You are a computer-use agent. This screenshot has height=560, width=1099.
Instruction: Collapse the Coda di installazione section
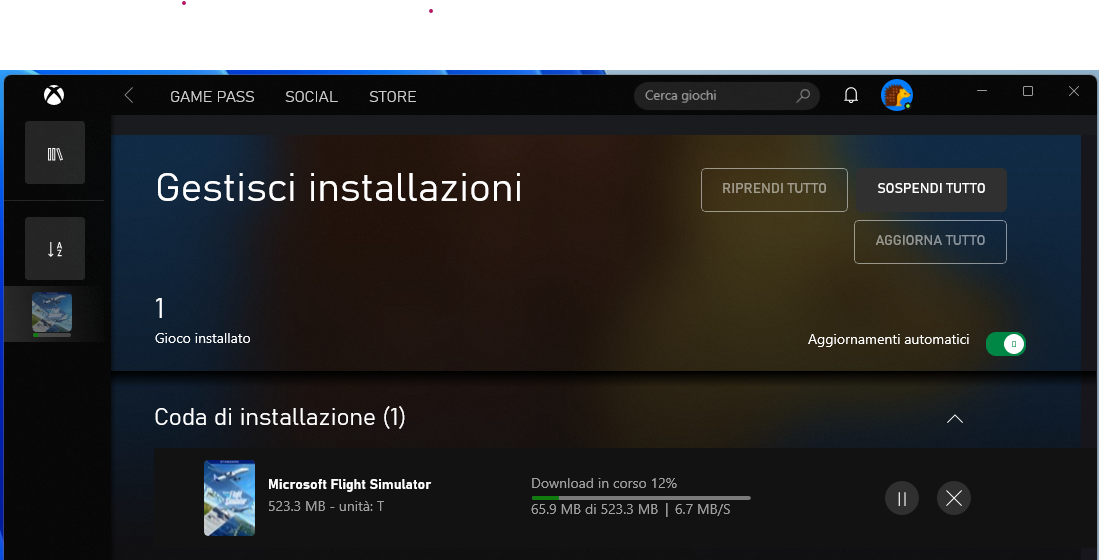coord(955,418)
